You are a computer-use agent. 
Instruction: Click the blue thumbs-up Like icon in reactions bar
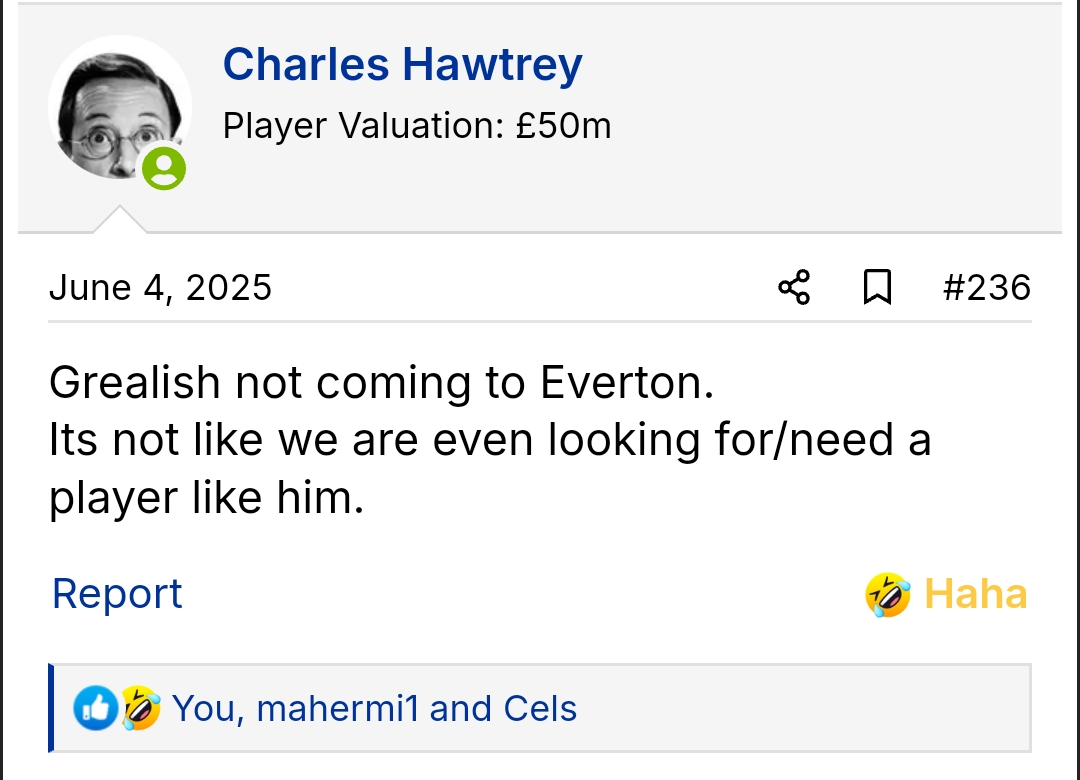pos(96,708)
